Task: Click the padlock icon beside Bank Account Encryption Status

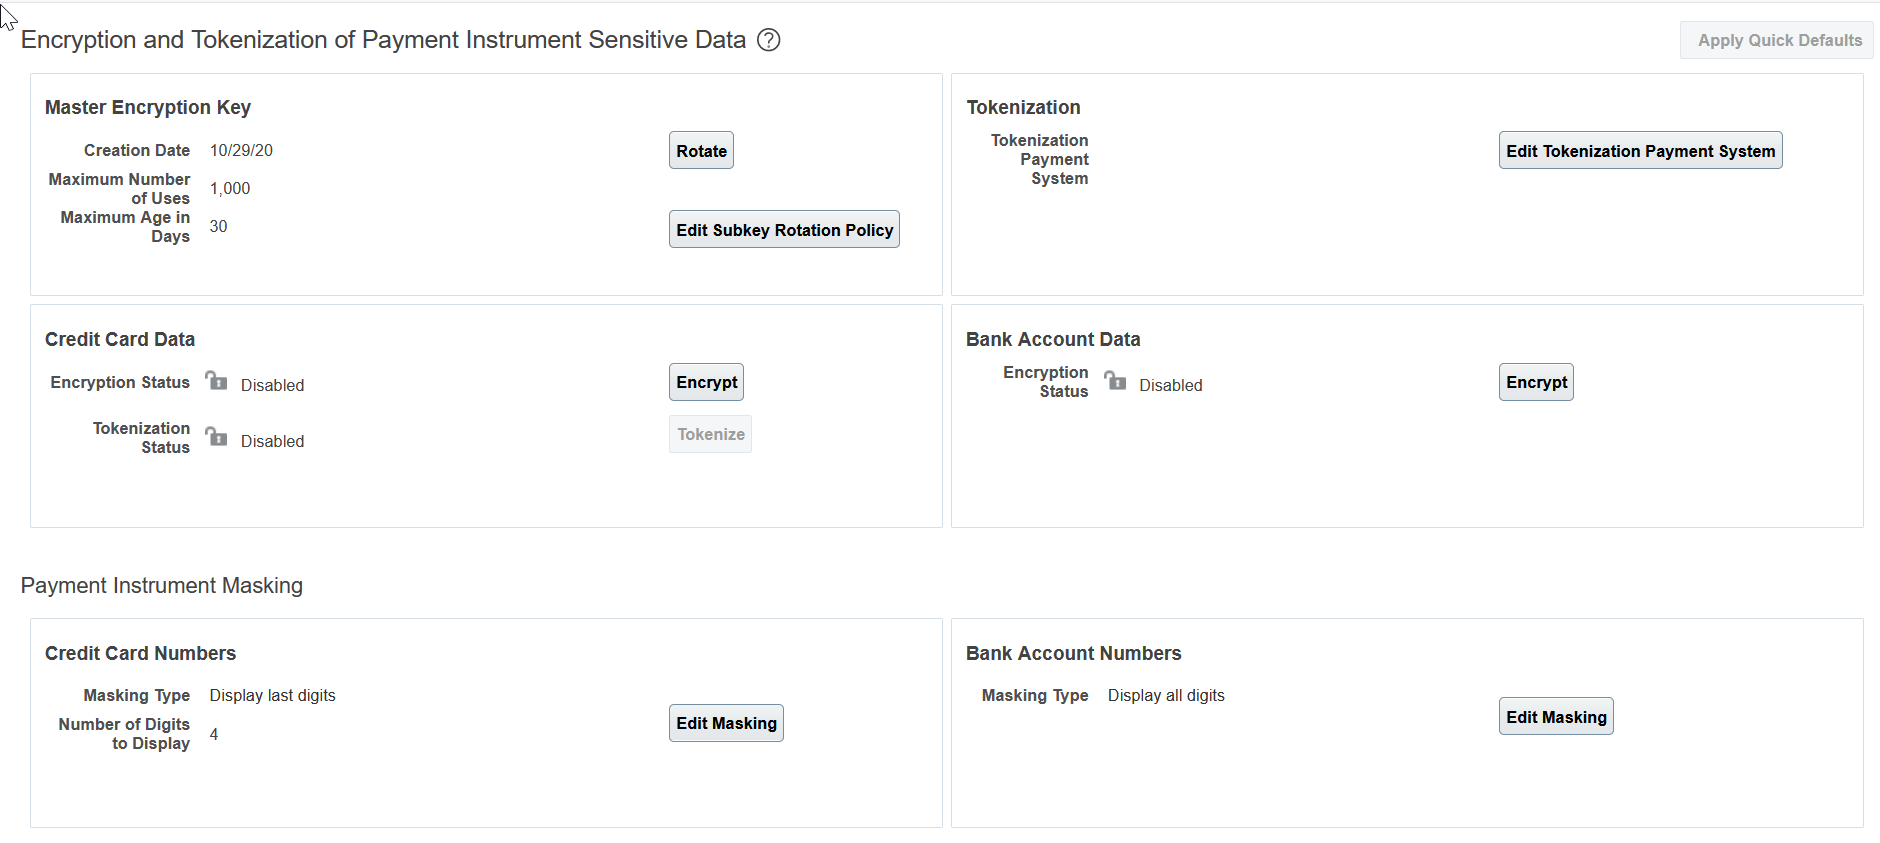Action: click(1116, 382)
